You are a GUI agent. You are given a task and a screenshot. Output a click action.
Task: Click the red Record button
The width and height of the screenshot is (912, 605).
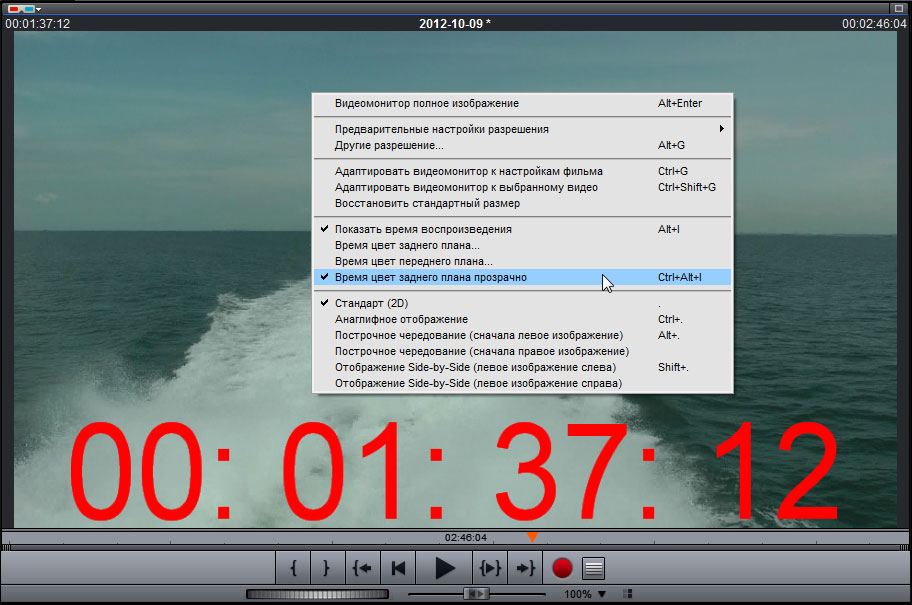pos(562,568)
